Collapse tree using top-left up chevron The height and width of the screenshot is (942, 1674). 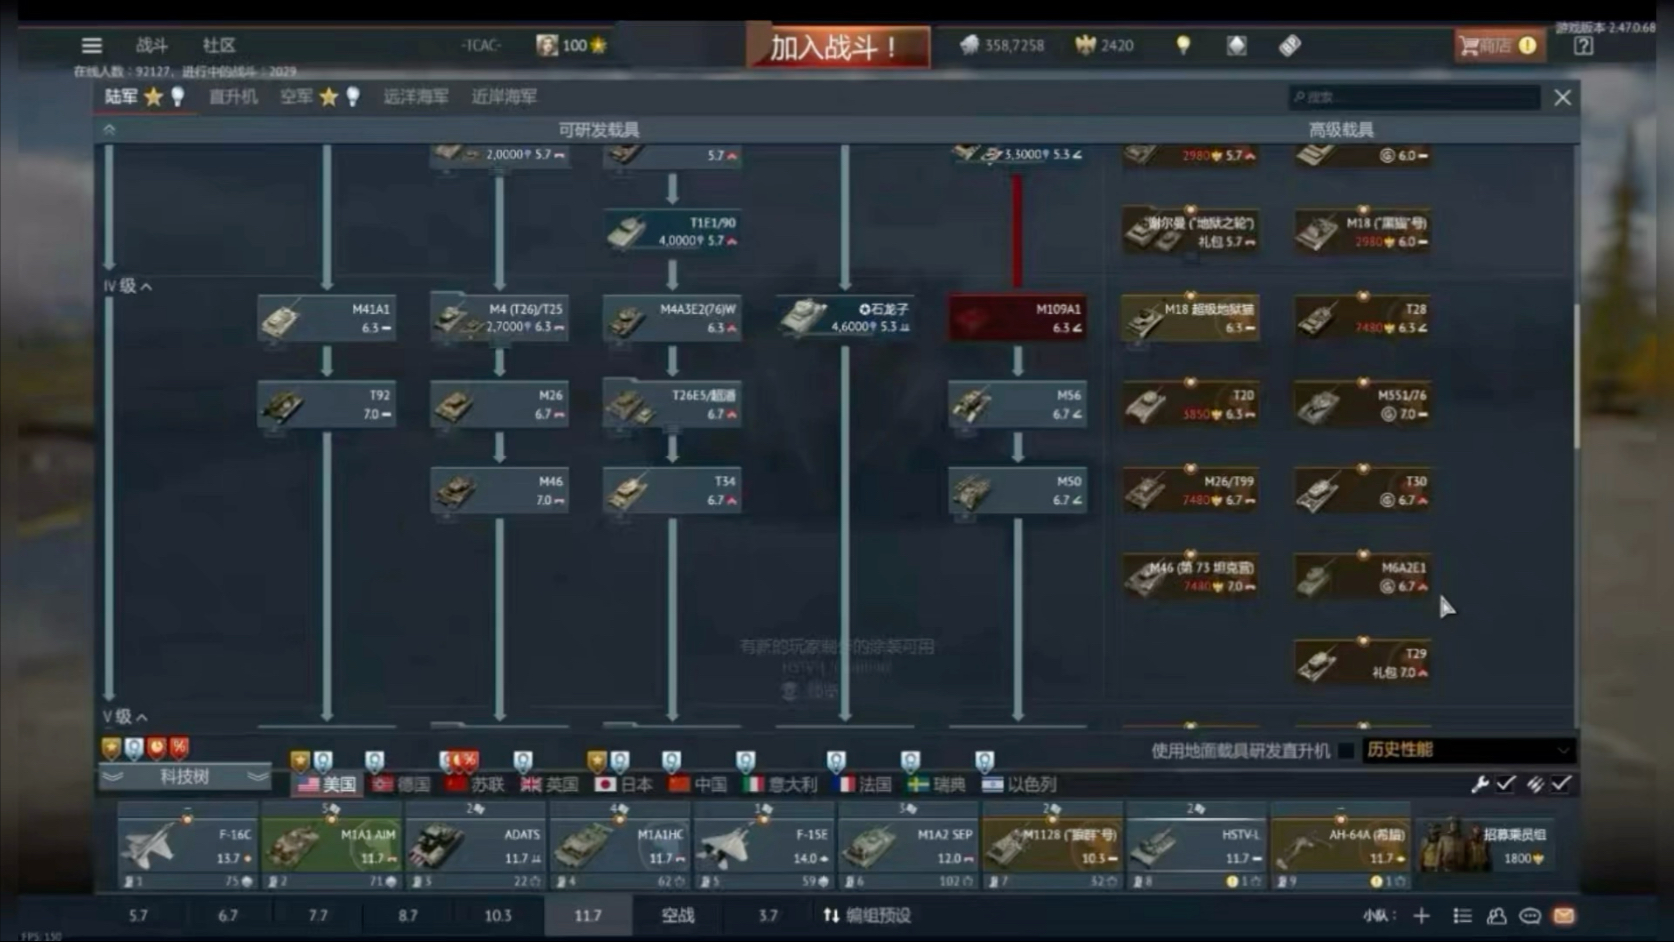pos(109,130)
